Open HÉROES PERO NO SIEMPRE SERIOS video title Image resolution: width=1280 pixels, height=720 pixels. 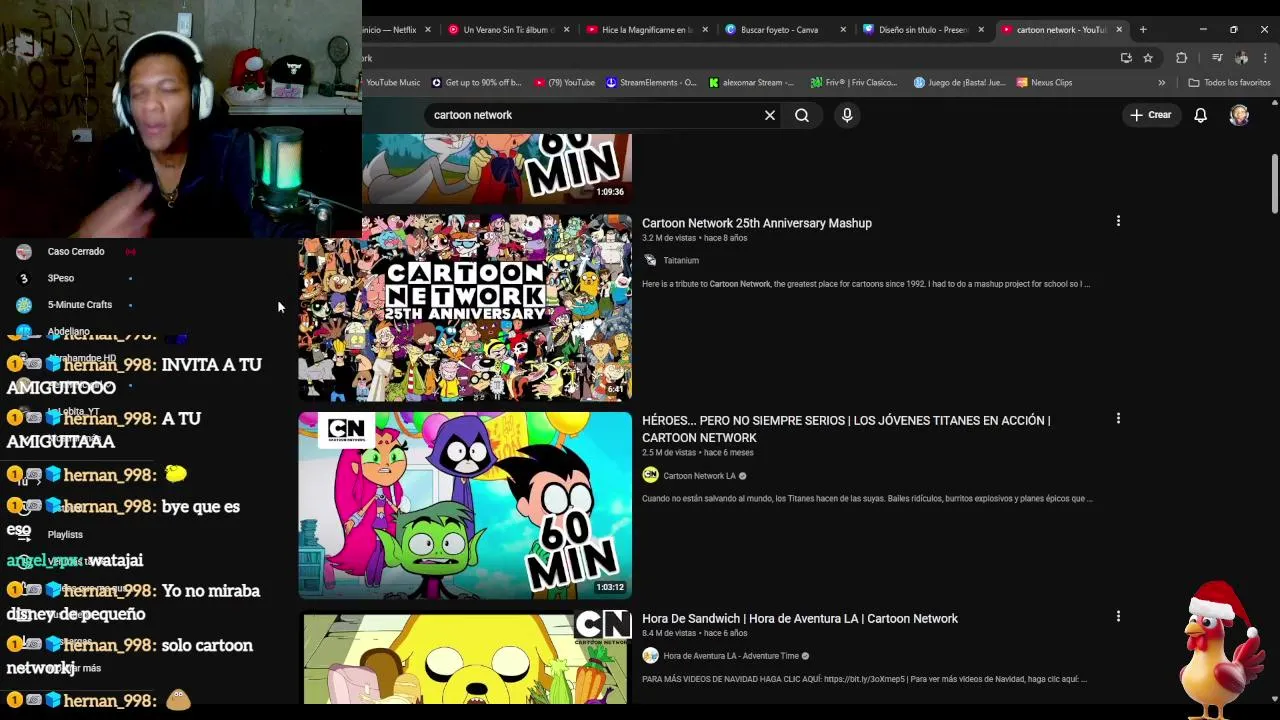[x=846, y=429]
